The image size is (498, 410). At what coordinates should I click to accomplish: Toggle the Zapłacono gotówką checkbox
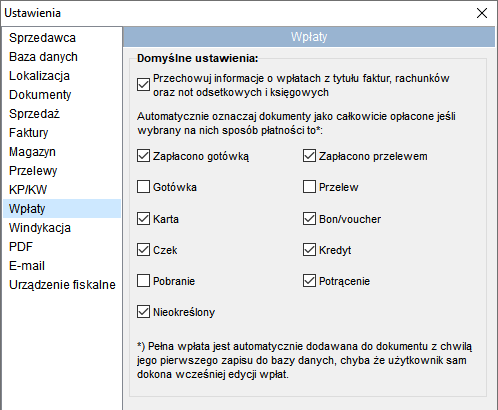click(143, 156)
